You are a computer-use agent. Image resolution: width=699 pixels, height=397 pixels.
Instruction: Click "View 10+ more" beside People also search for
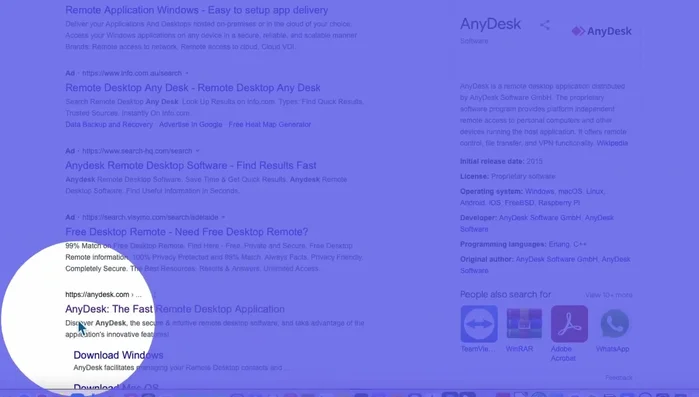[x=609, y=295]
